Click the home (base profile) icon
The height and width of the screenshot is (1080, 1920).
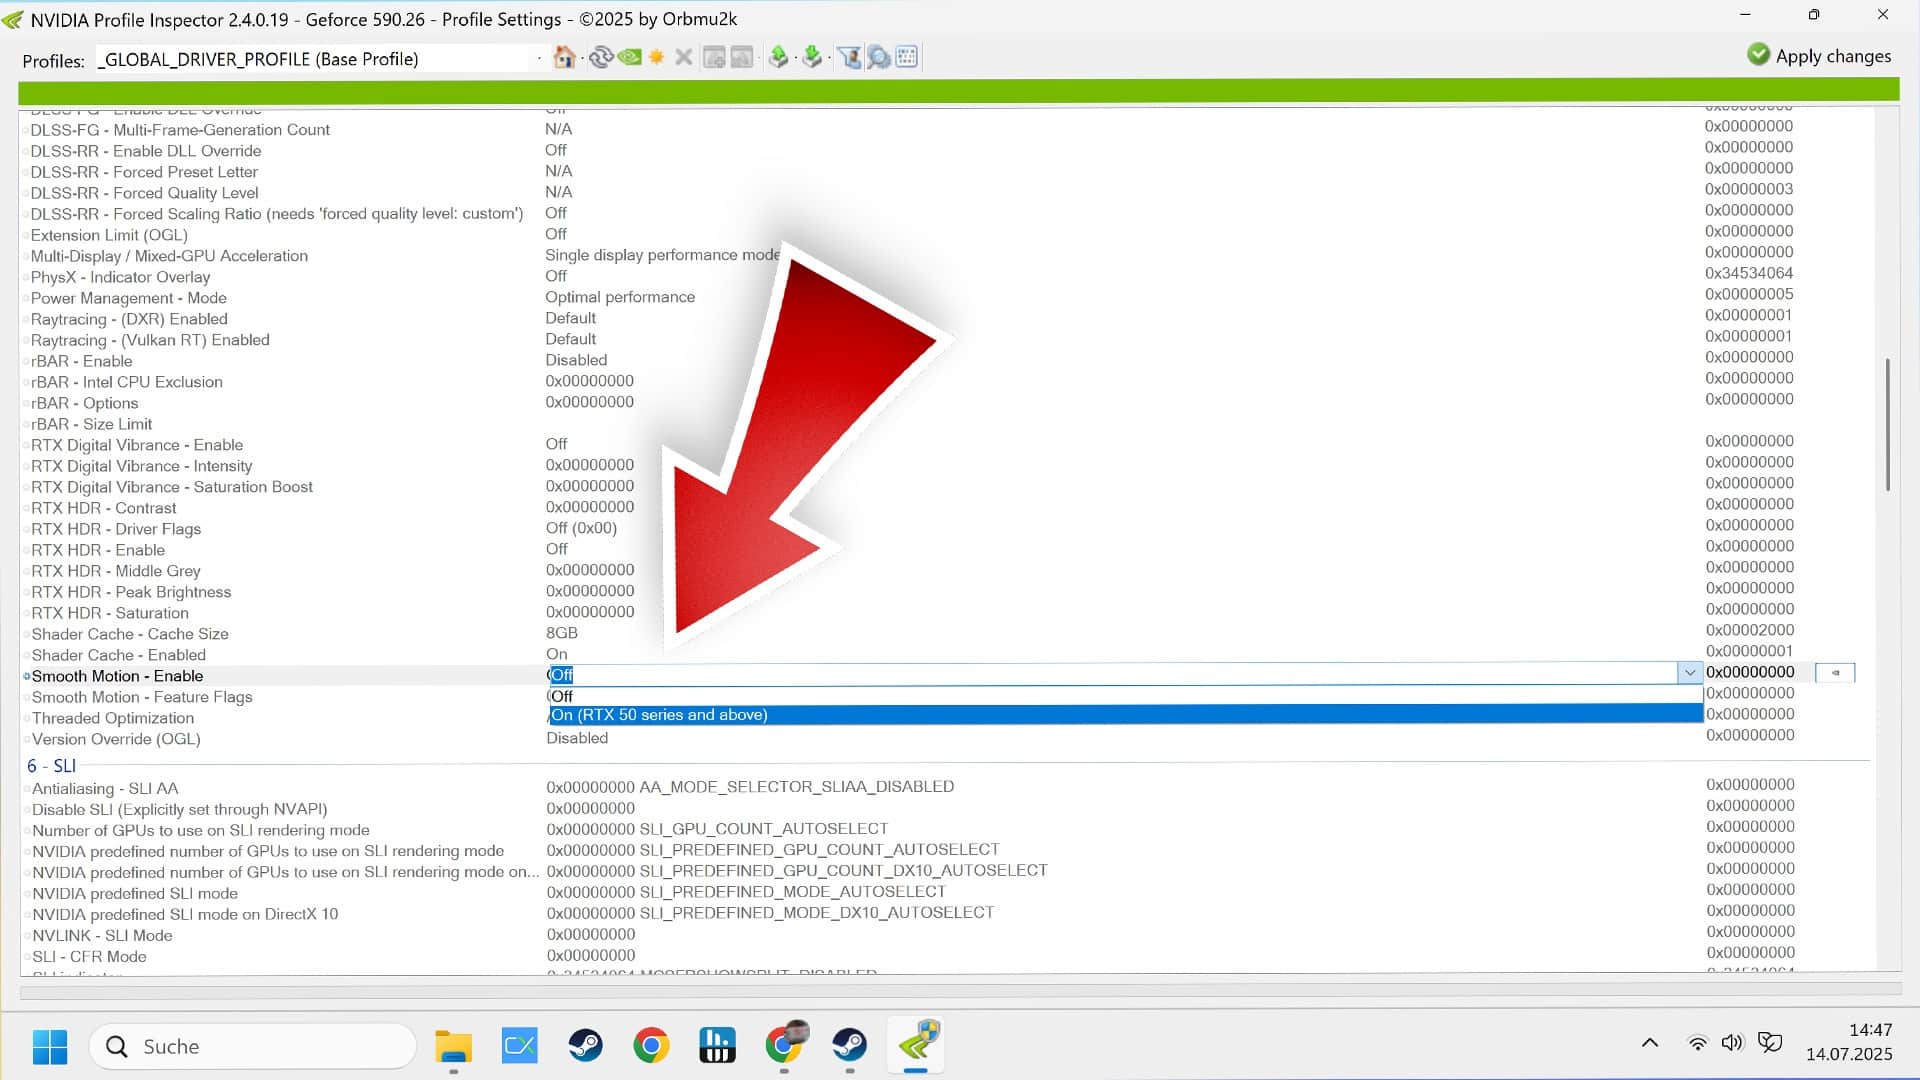[x=564, y=57]
